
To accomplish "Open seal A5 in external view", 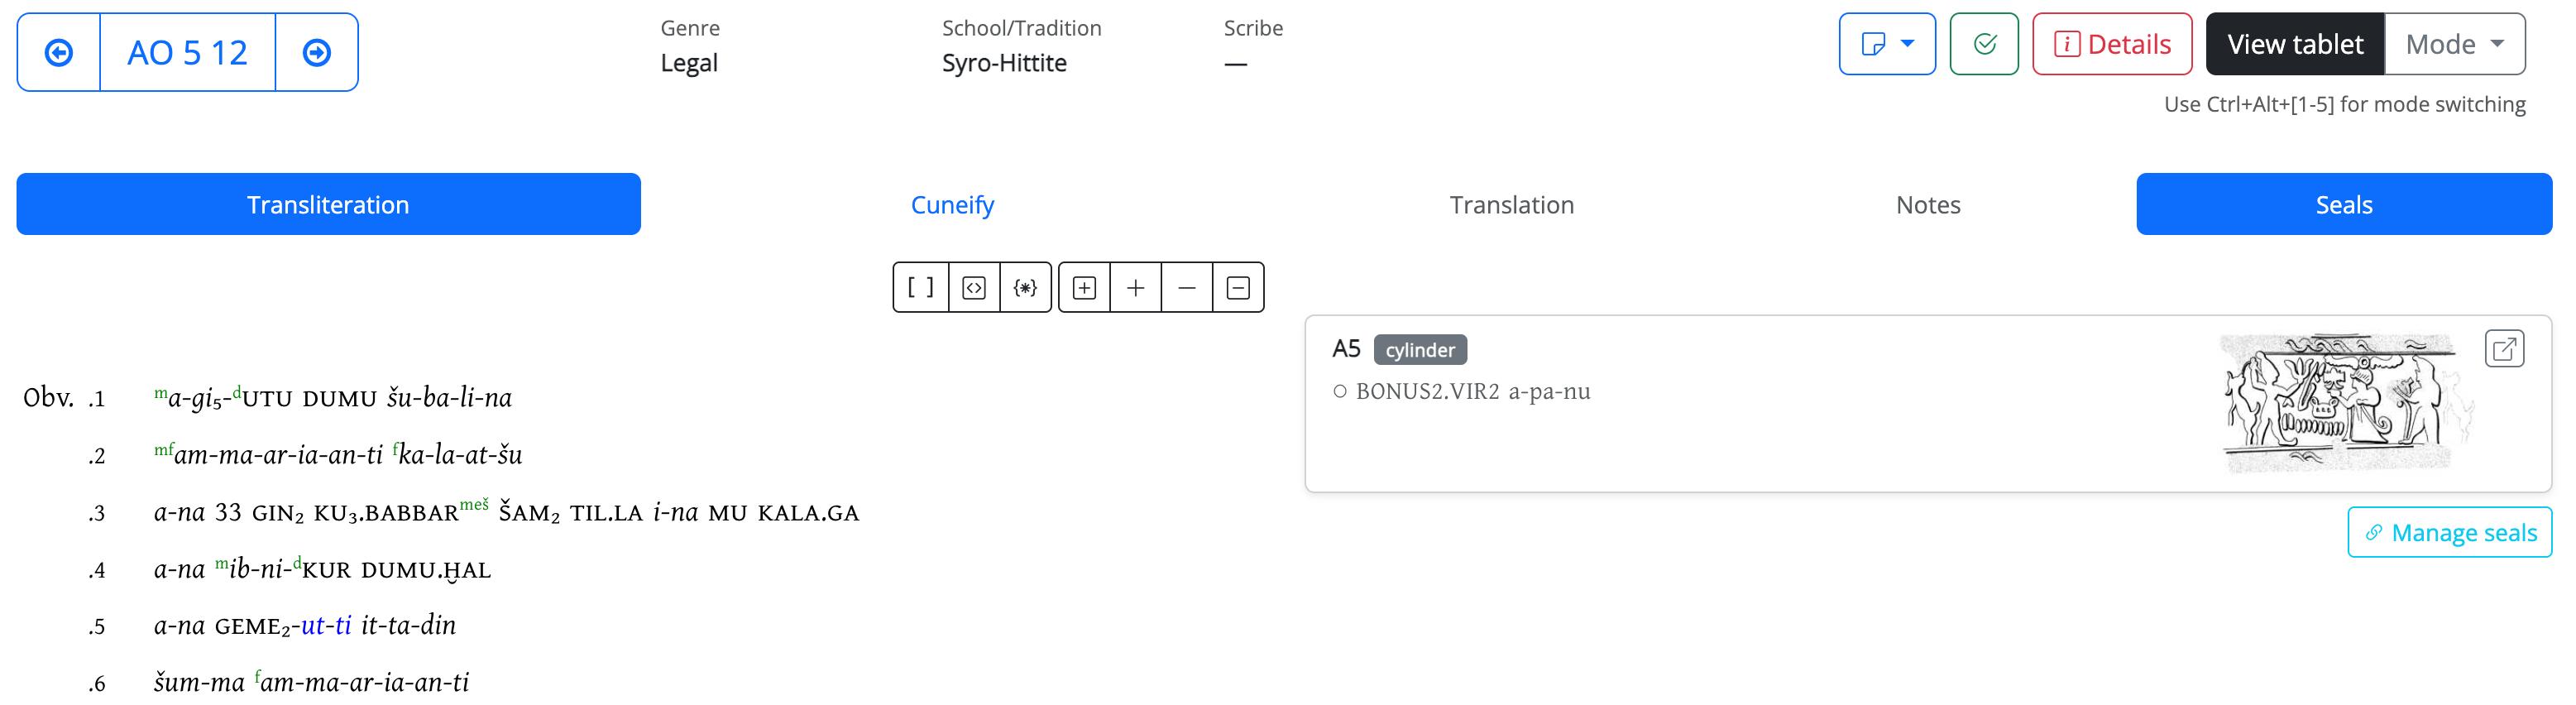I will click(x=2504, y=349).
